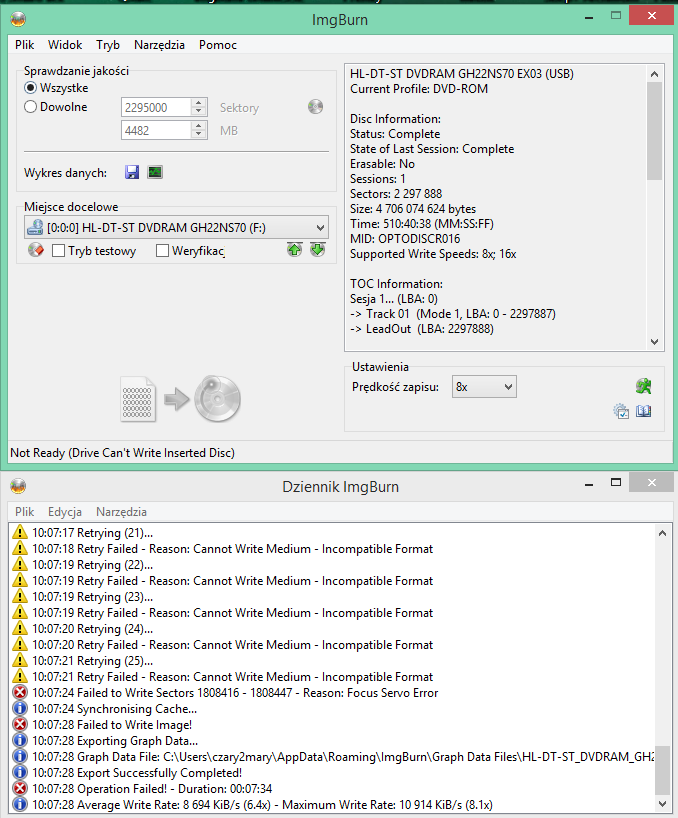Click the 'MID: OPTODISCR016' disc info line
Image resolution: width=678 pixels, height=818 pixels.
405,239
